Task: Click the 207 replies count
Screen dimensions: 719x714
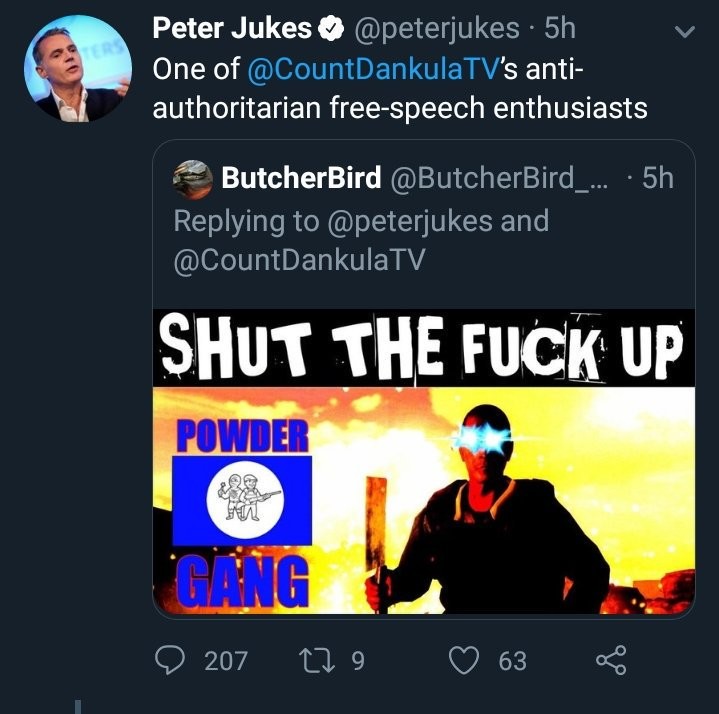Action: coord(225,661)
